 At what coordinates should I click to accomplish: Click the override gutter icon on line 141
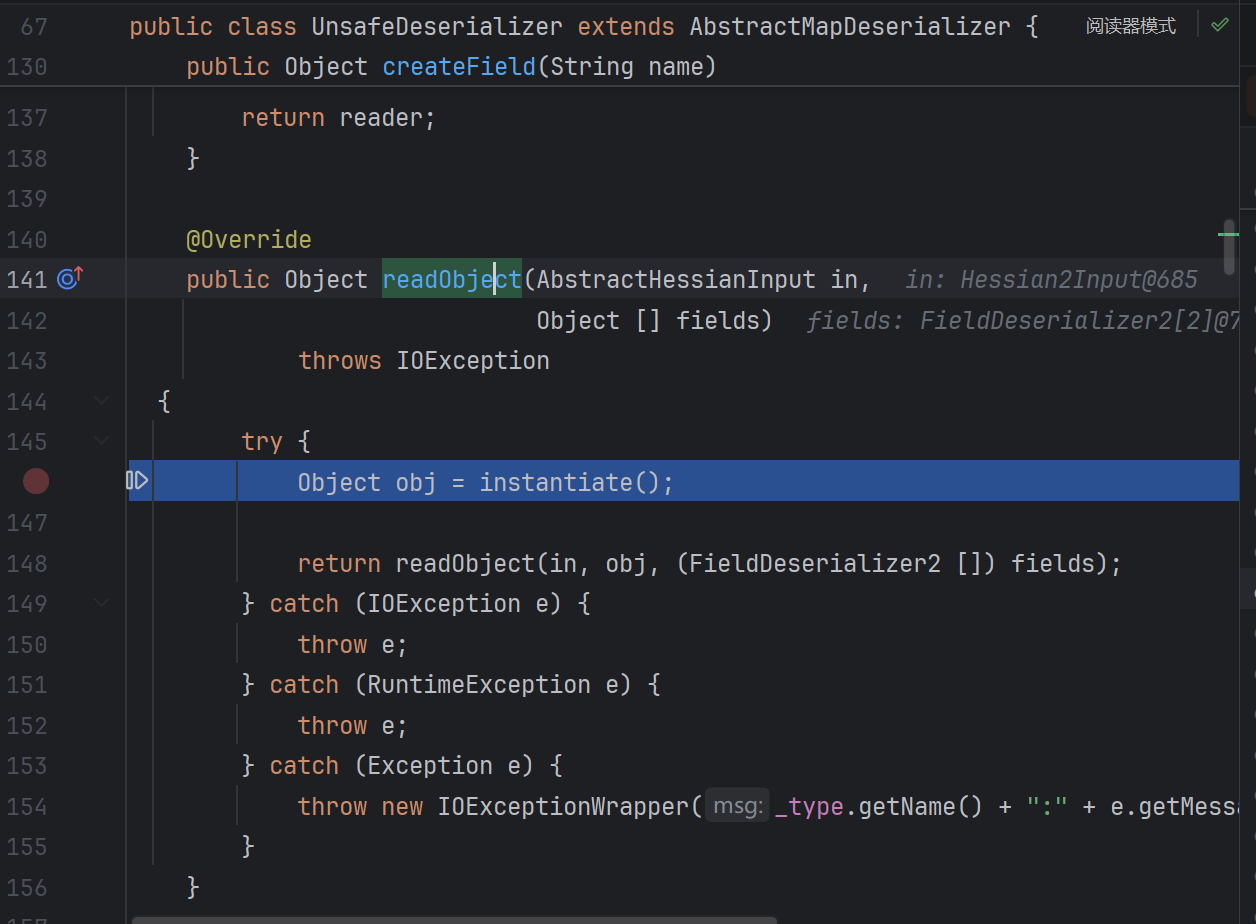tap(70, 279)
